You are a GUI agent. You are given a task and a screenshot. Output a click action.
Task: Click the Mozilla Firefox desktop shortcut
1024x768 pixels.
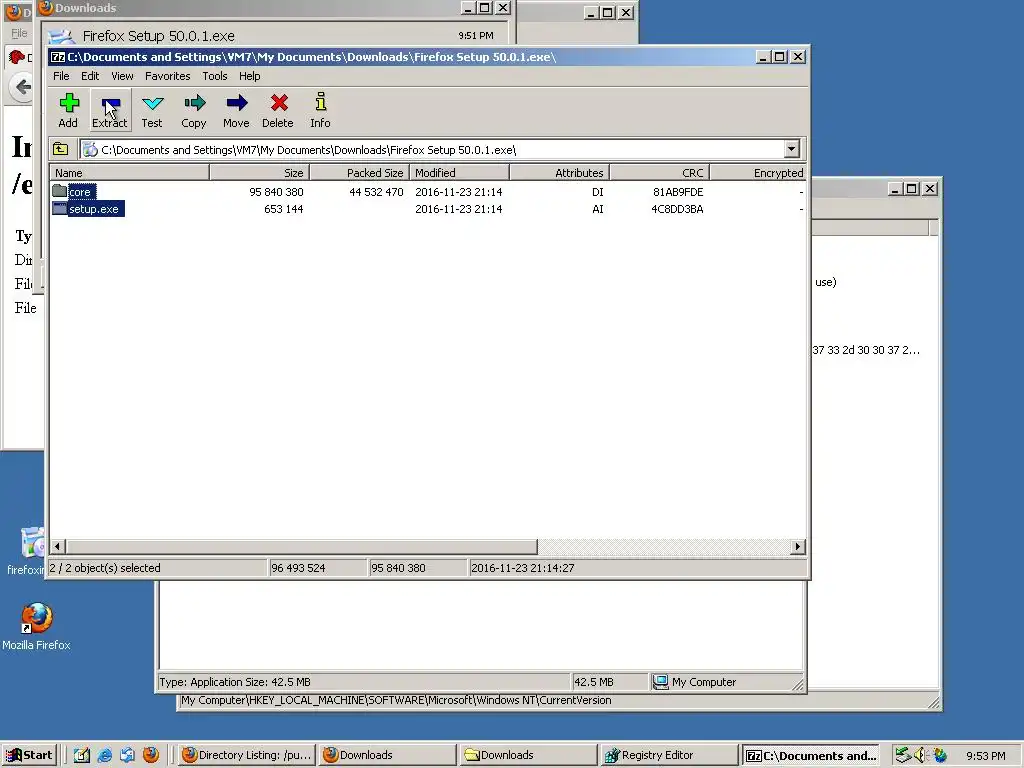(x=36, y=627)
